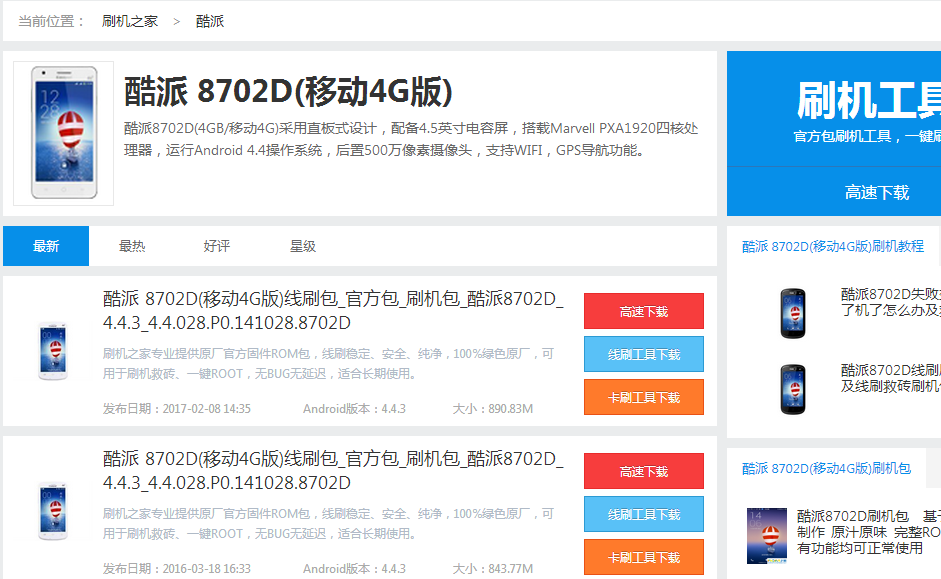Click the 发布日期：2016-03-18 16:33 text

pos(176,568)
